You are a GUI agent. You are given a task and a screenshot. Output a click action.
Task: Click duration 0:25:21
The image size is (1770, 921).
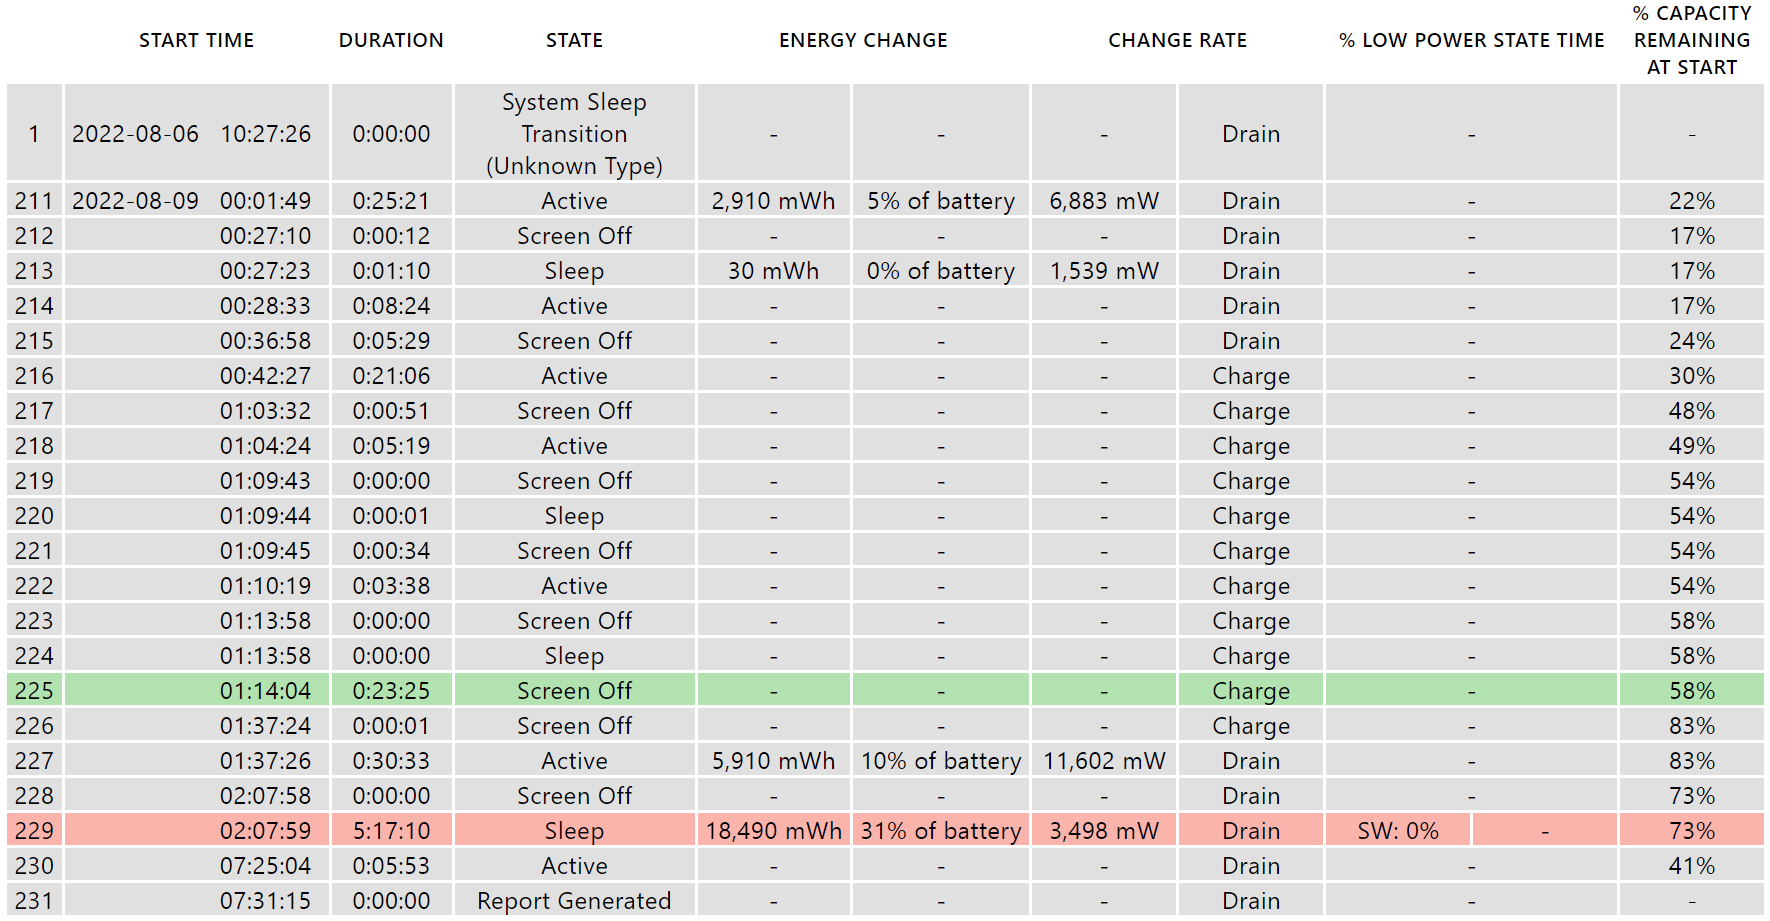click(391, 200)
